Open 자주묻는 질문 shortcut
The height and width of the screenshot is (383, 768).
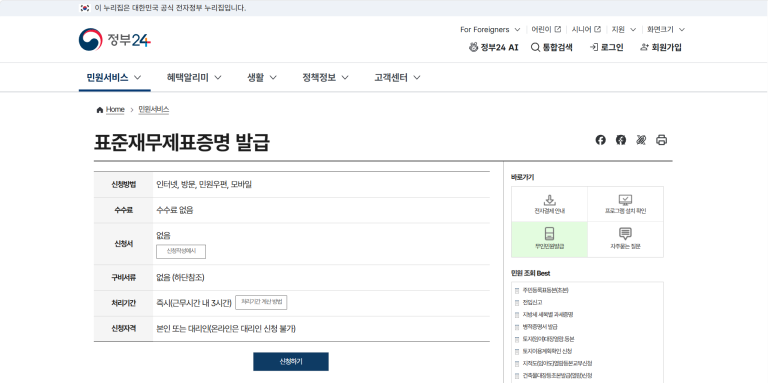(625, 239)
